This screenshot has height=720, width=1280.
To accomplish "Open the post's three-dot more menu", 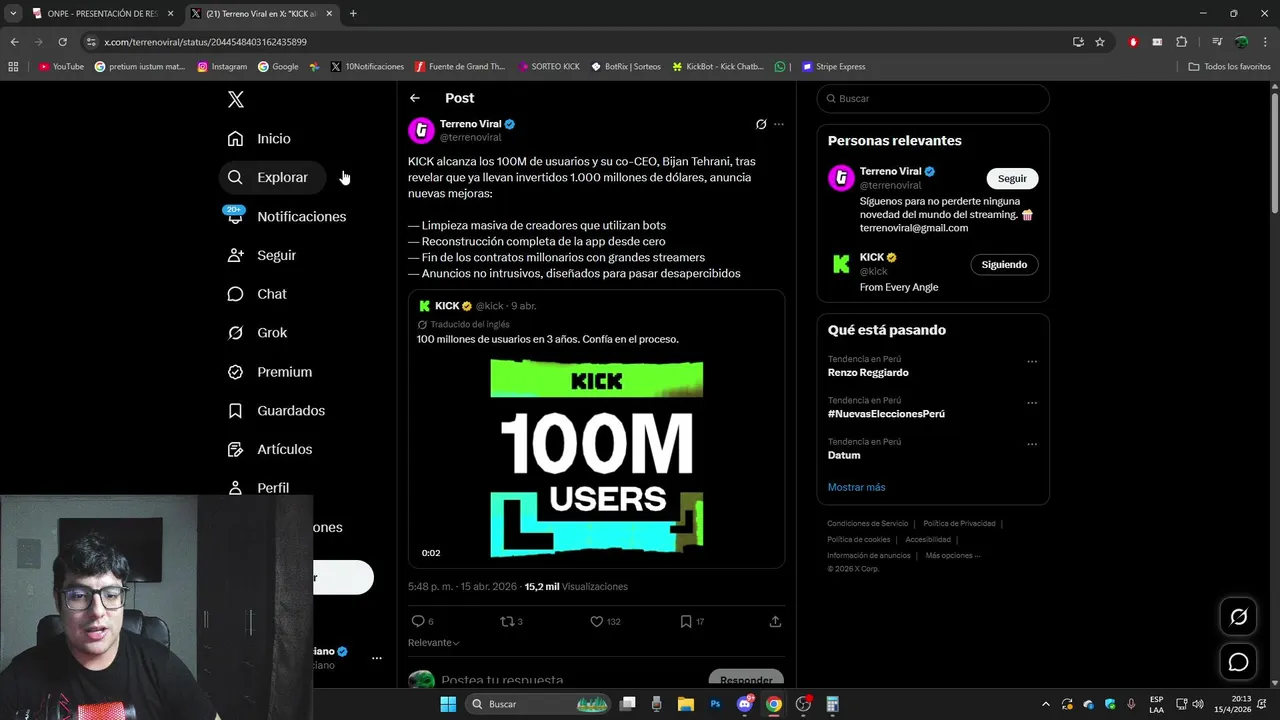I will pos(779,124).
